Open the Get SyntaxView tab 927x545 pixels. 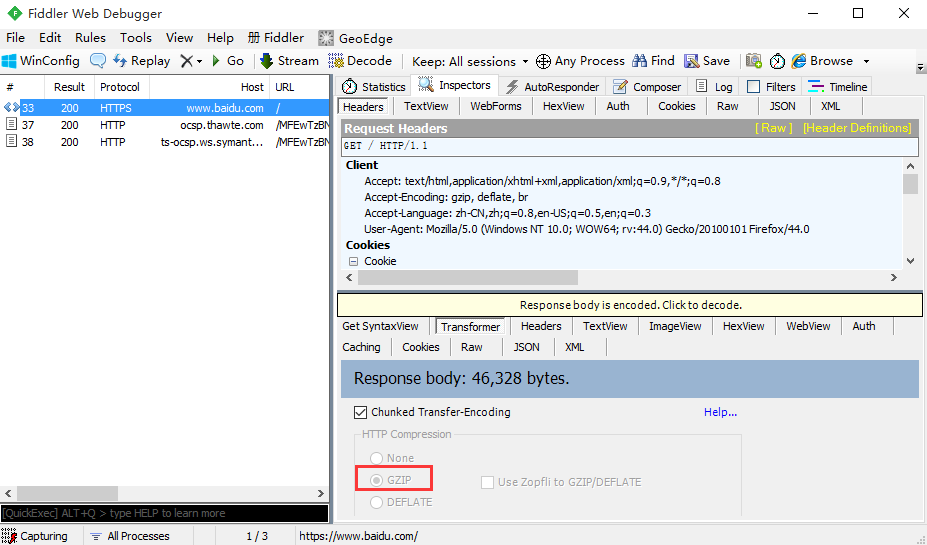(380, 326)
